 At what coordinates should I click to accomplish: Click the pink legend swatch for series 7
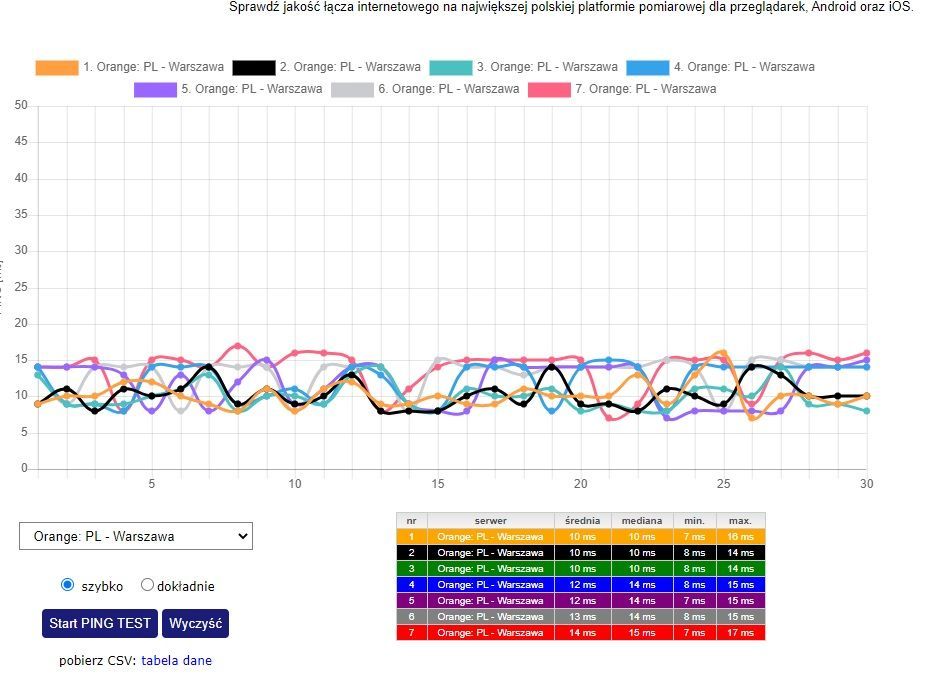pos(549,90)
